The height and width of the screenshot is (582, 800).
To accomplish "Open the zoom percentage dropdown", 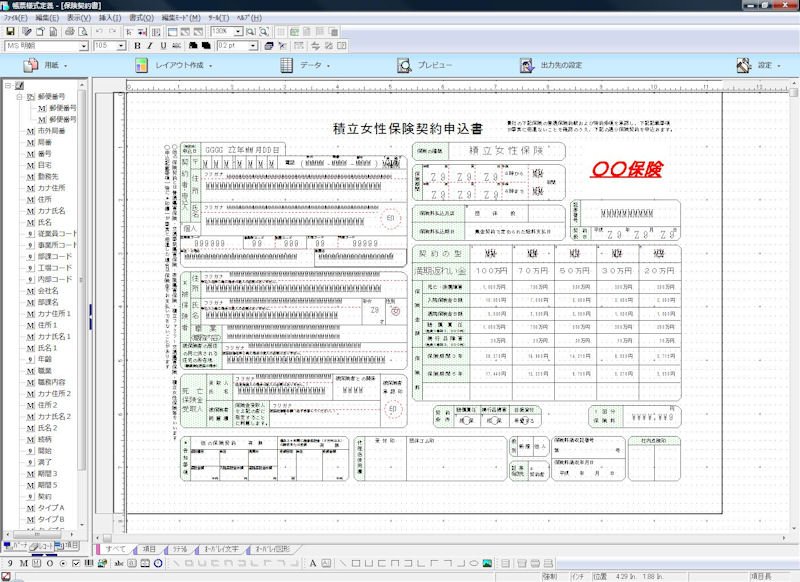I will (x=238, y=32).
